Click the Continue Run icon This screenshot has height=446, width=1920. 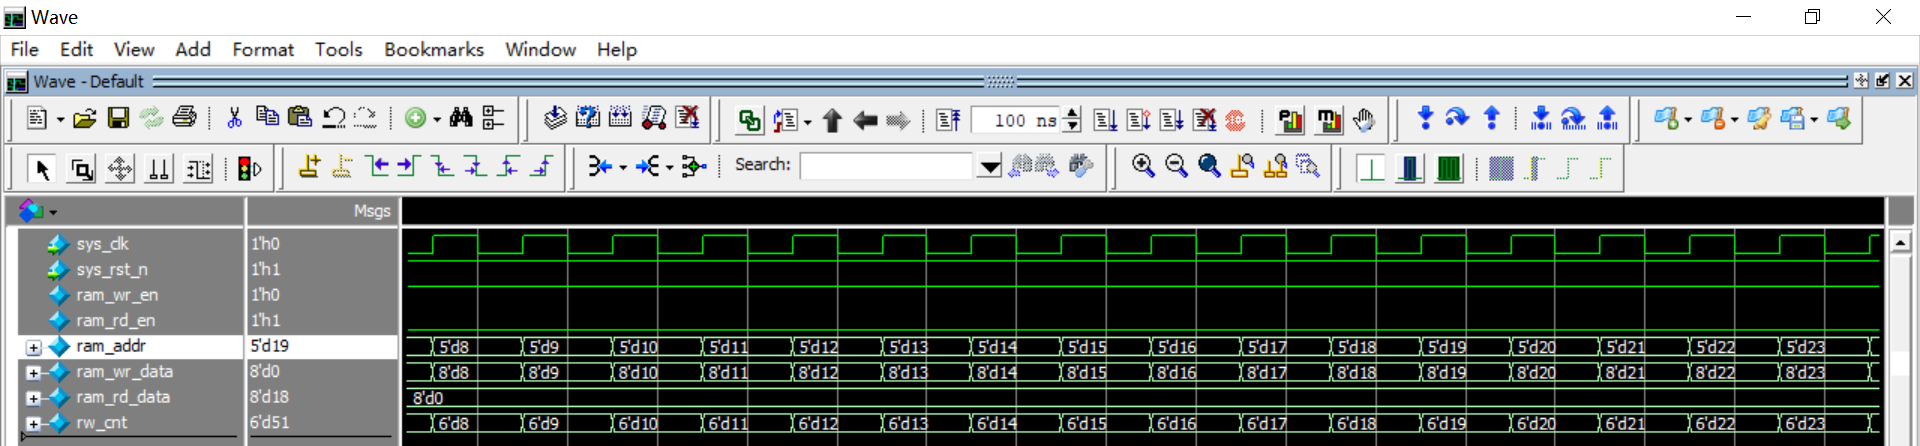click(1138, 120)
